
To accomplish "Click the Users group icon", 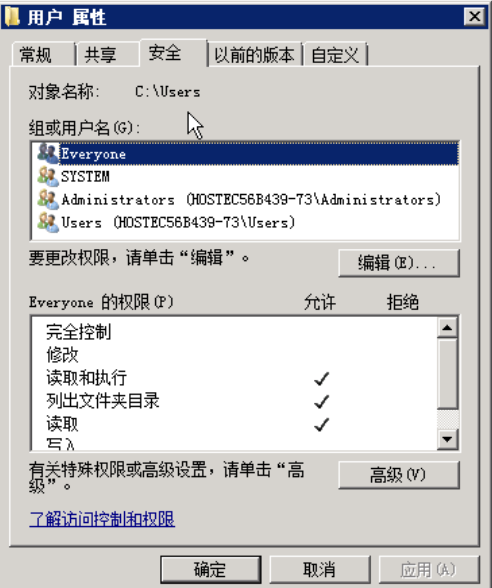I will point(48,222).
